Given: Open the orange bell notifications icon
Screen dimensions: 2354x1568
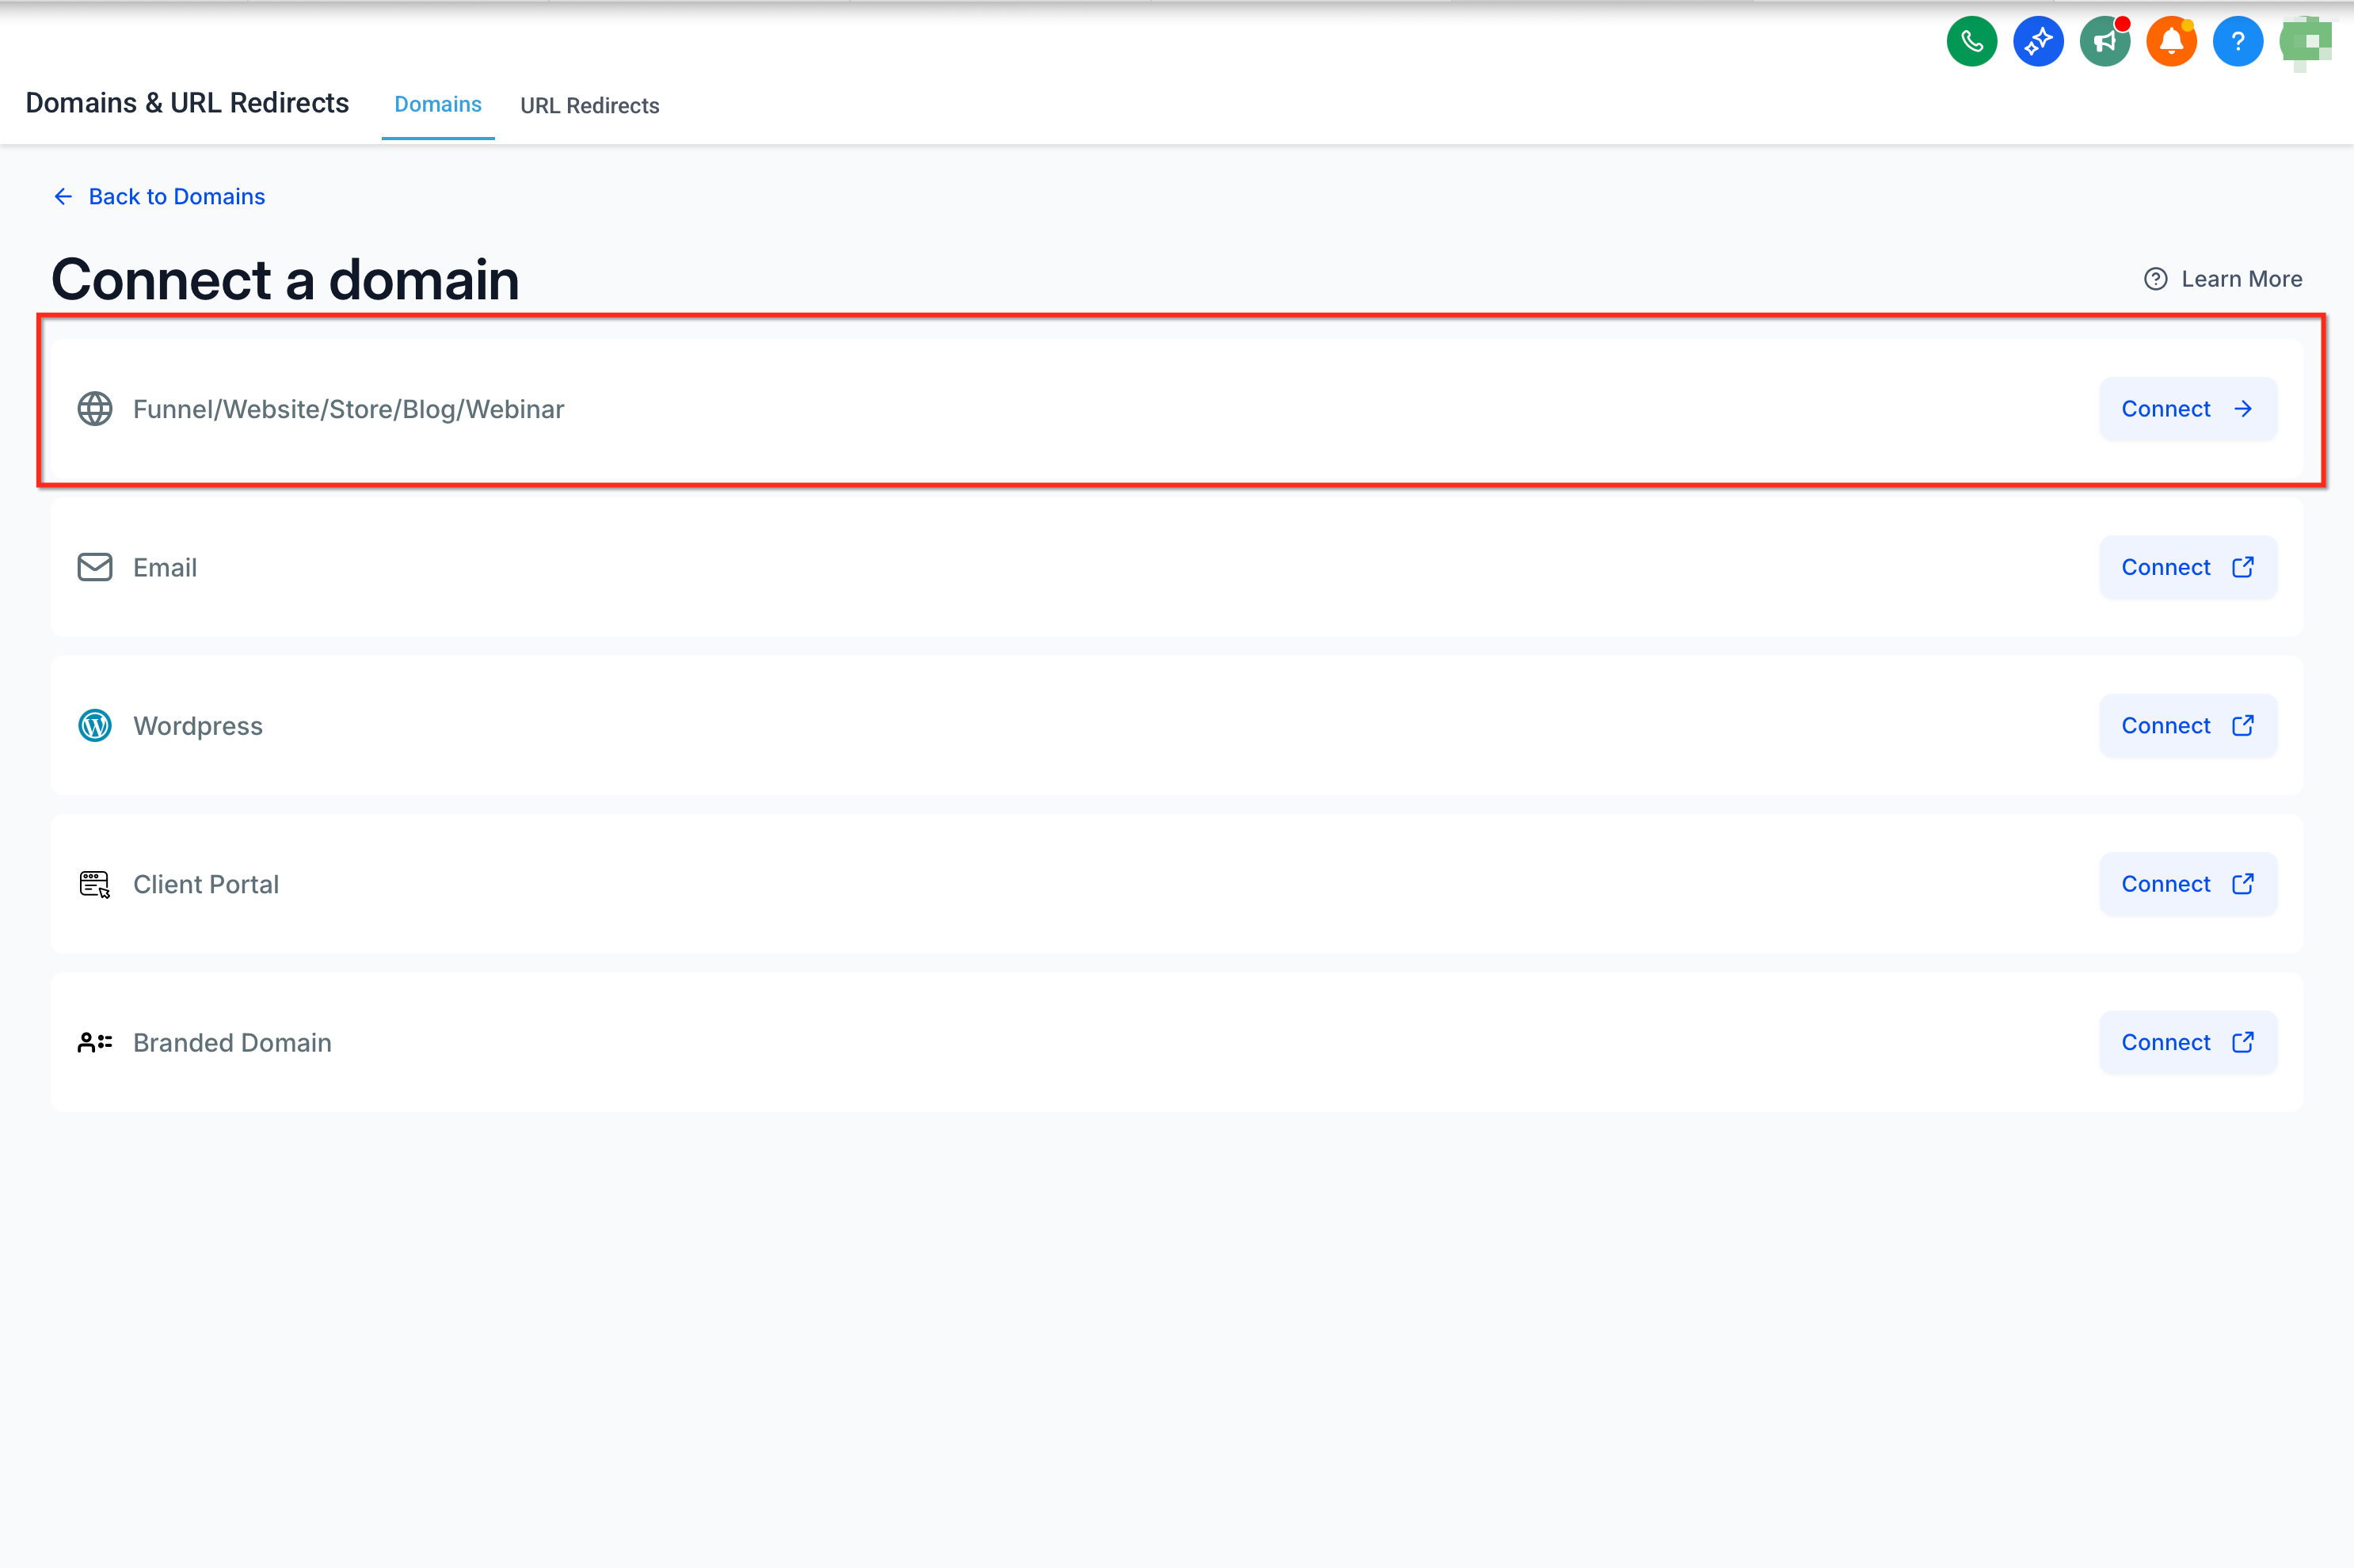Looking at the screenshot, I should [2171, 42].
